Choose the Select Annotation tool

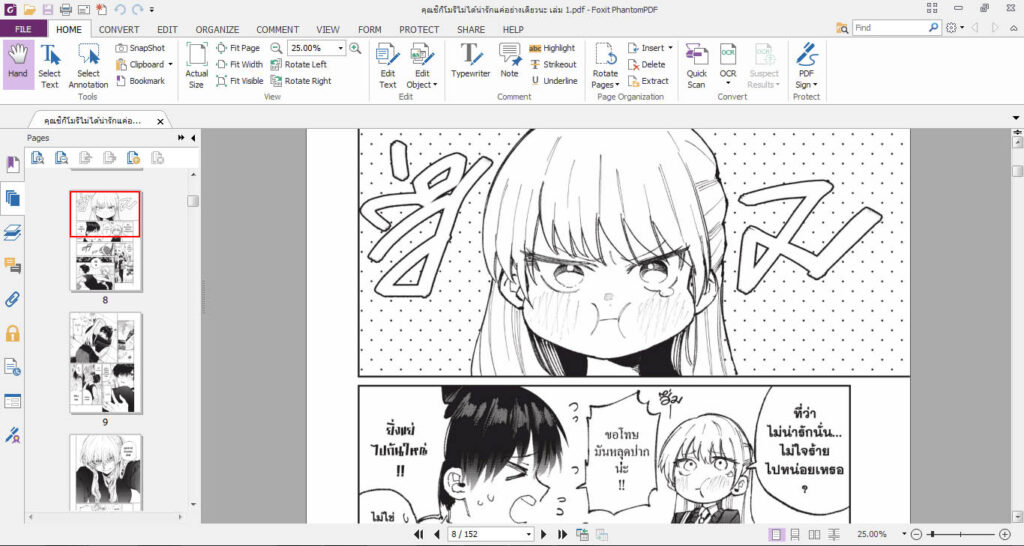[x=88, y=67]
